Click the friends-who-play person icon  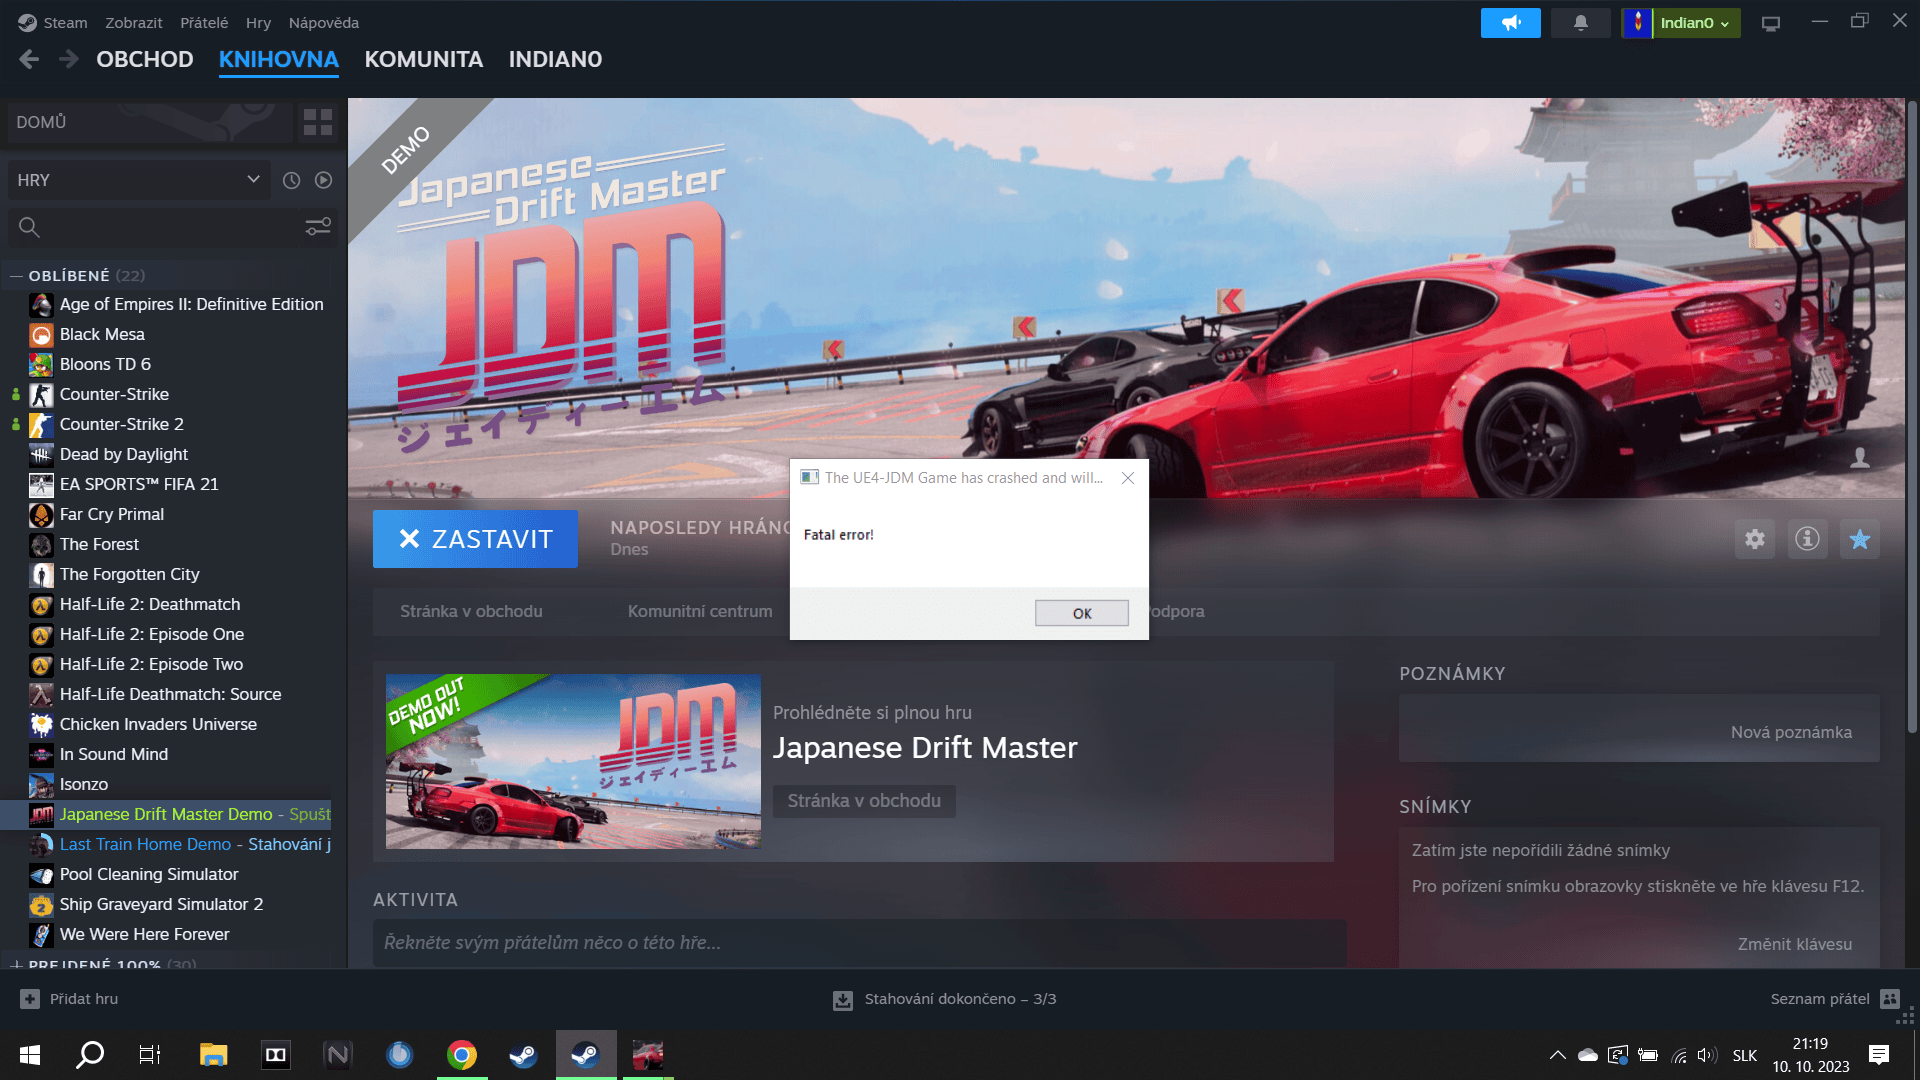pos(1860,457)
